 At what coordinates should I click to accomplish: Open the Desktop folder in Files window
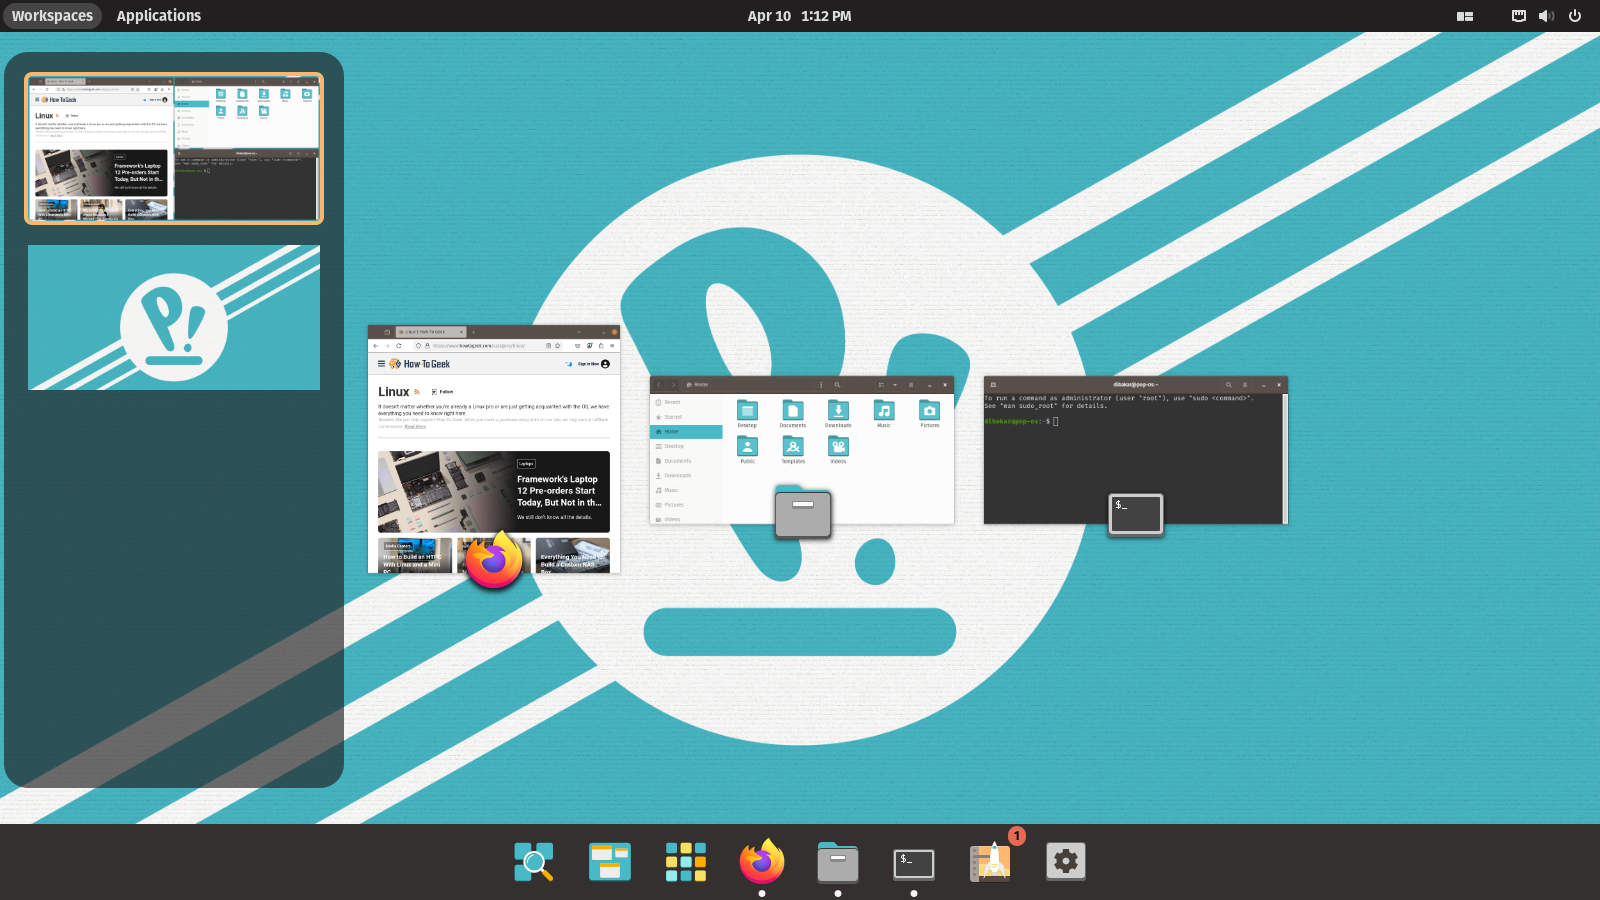747,414
